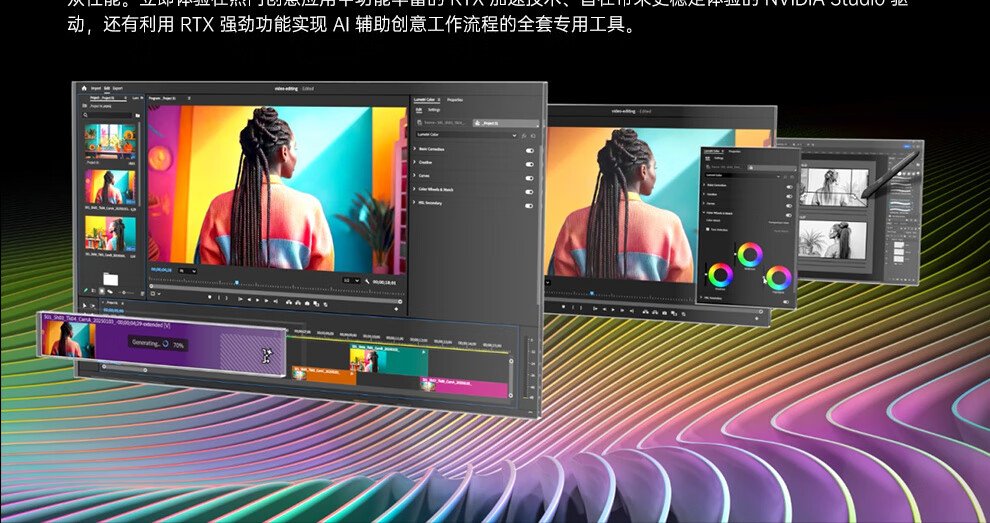
Task: Expand the Color Wheels & Match section
Action: pyautogui.click(x=415, y=189)
